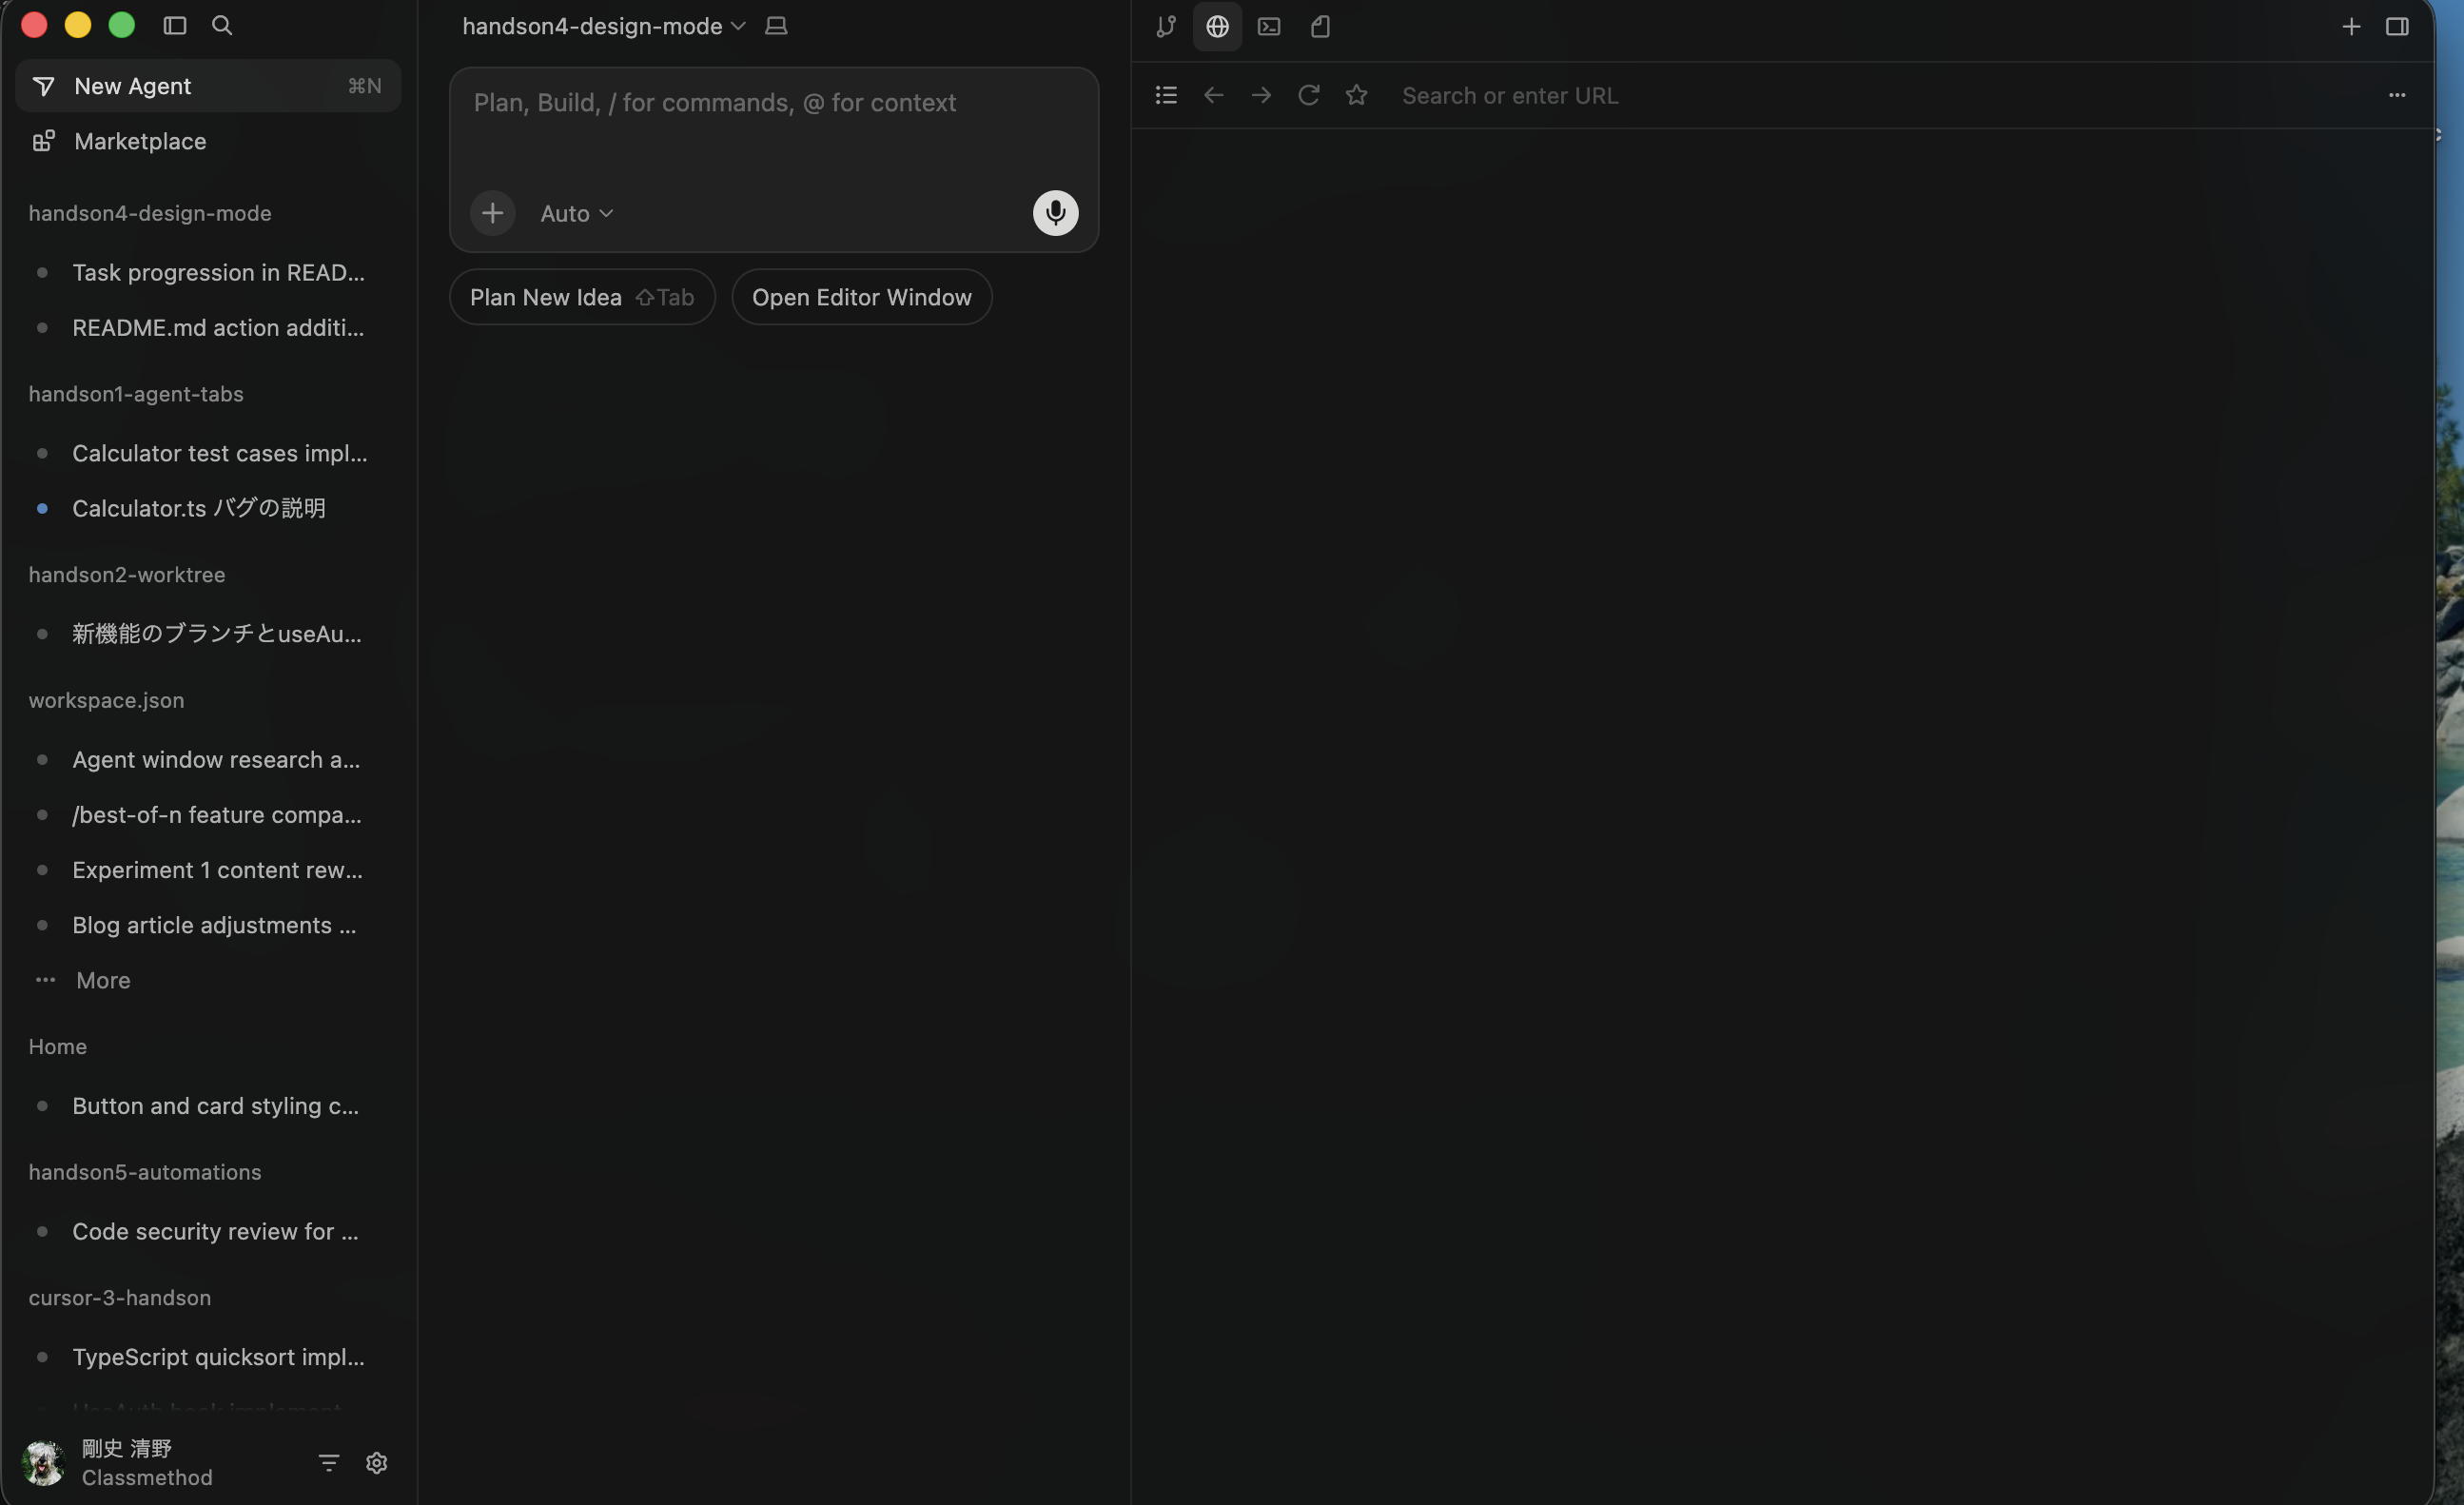This screenshot has width=2464, height=1505.
Task: Open settings via the gear icon
Action: tap(376, 1462)
